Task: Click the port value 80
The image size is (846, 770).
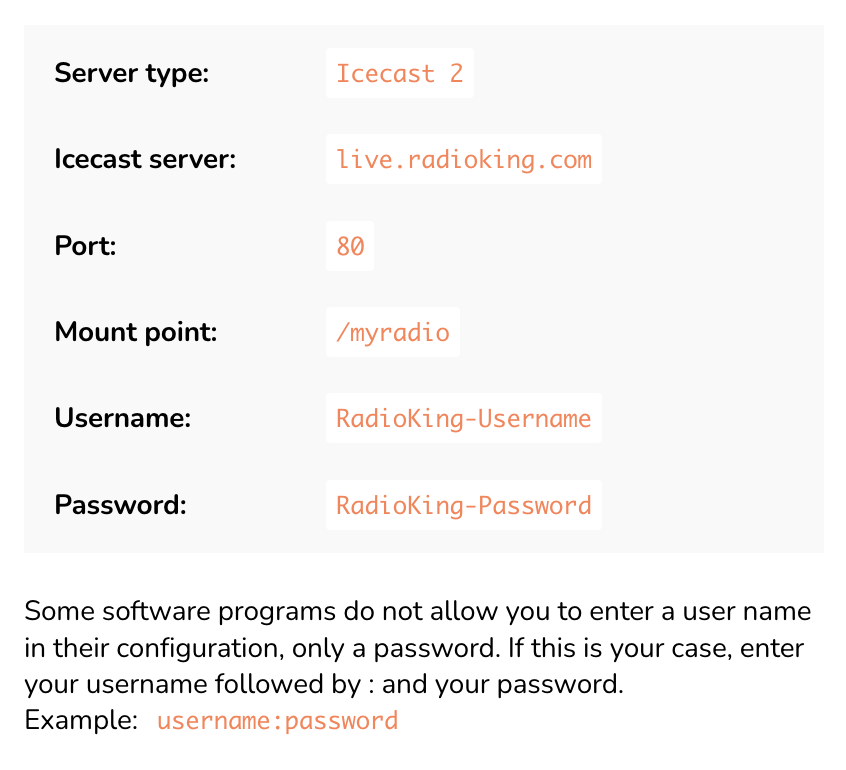Action: (x=350, y=246)
